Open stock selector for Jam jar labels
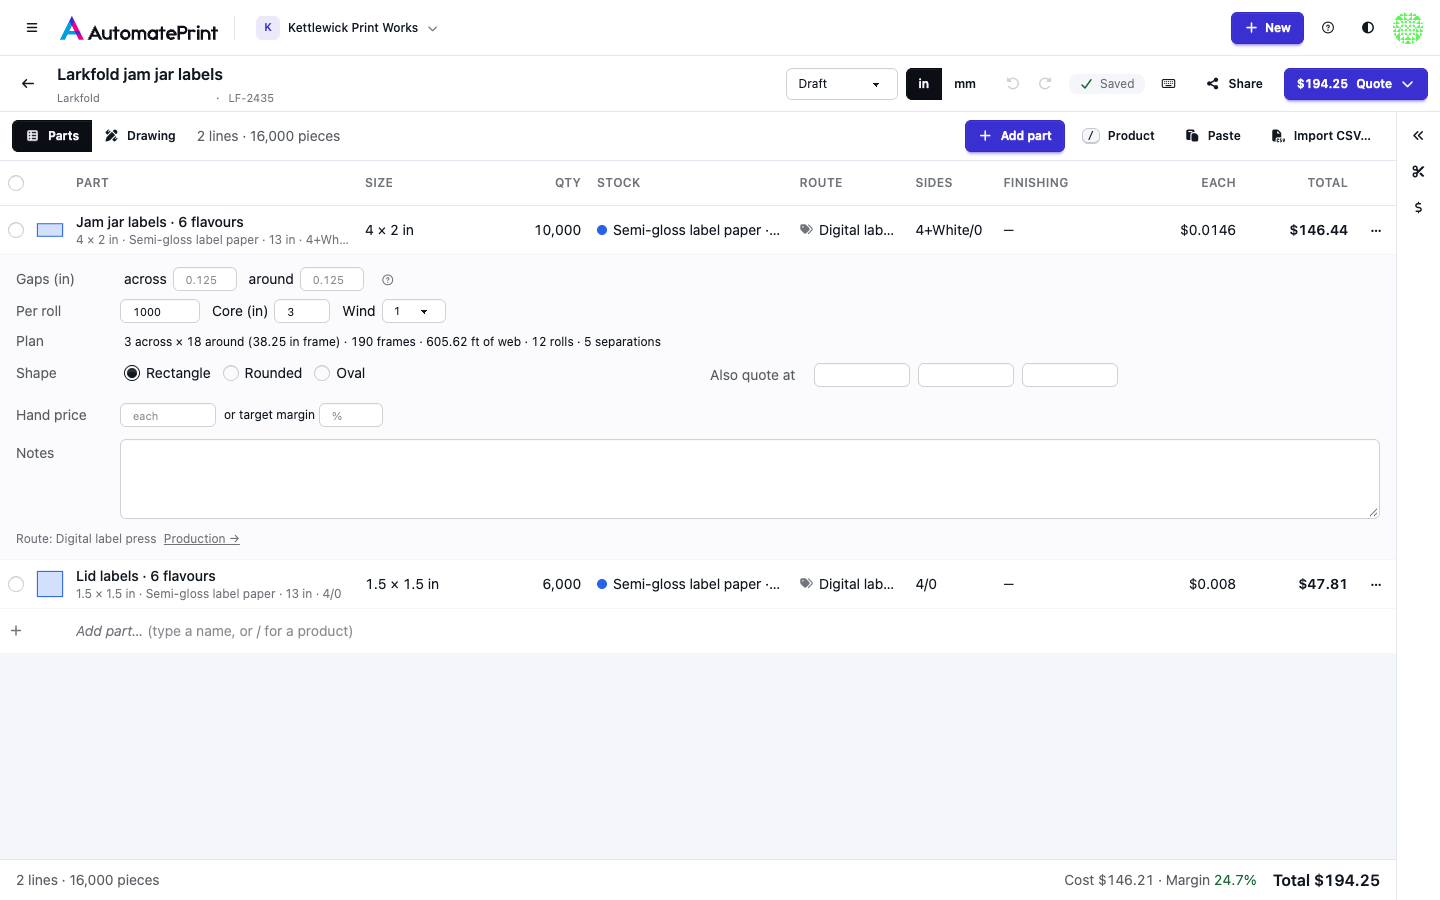Screen dimensions: 1440x900 (x=688, y=230)
